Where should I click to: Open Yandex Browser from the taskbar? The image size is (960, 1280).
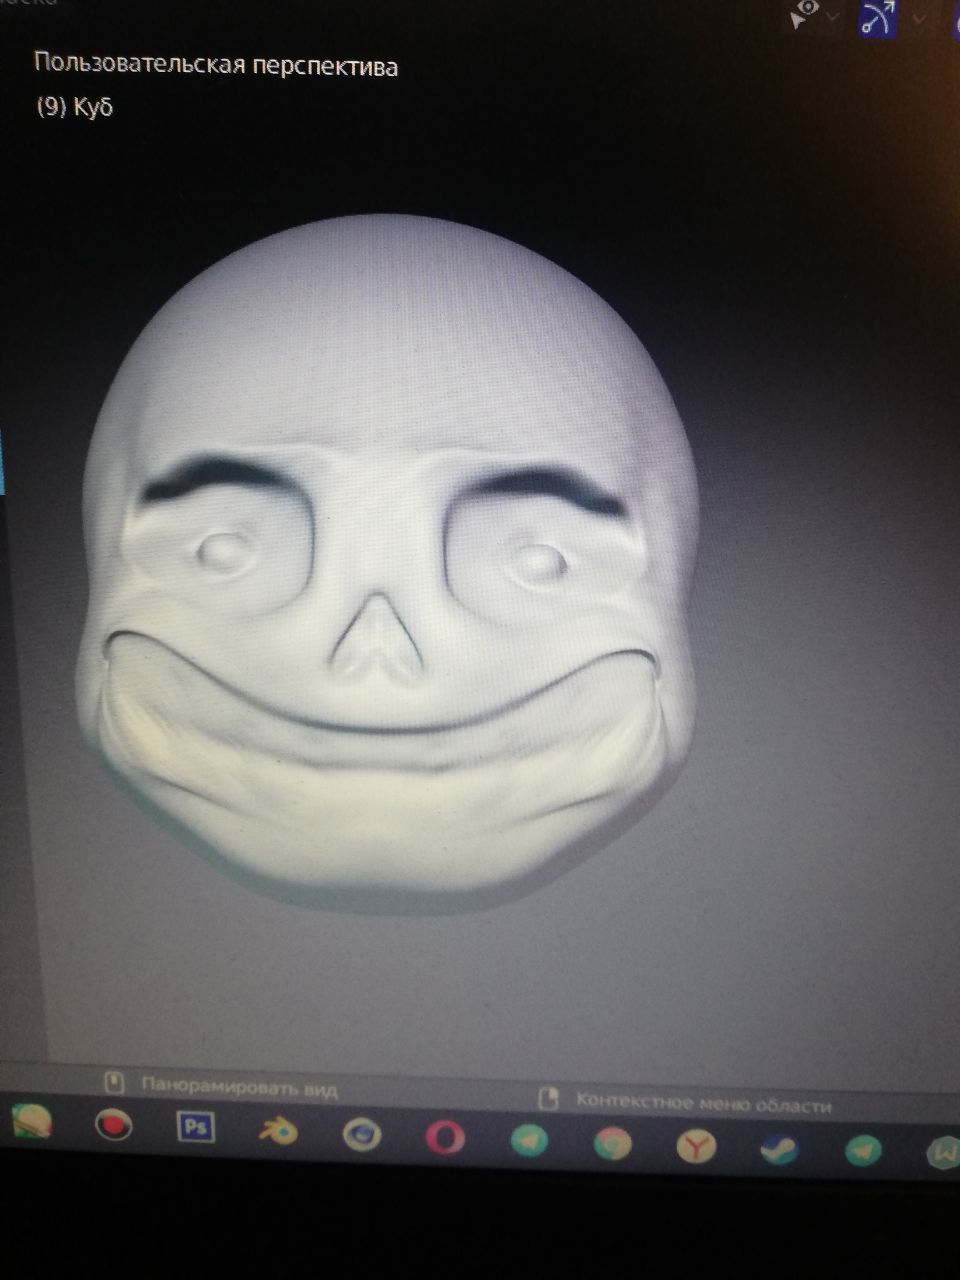coord(696,1146)
